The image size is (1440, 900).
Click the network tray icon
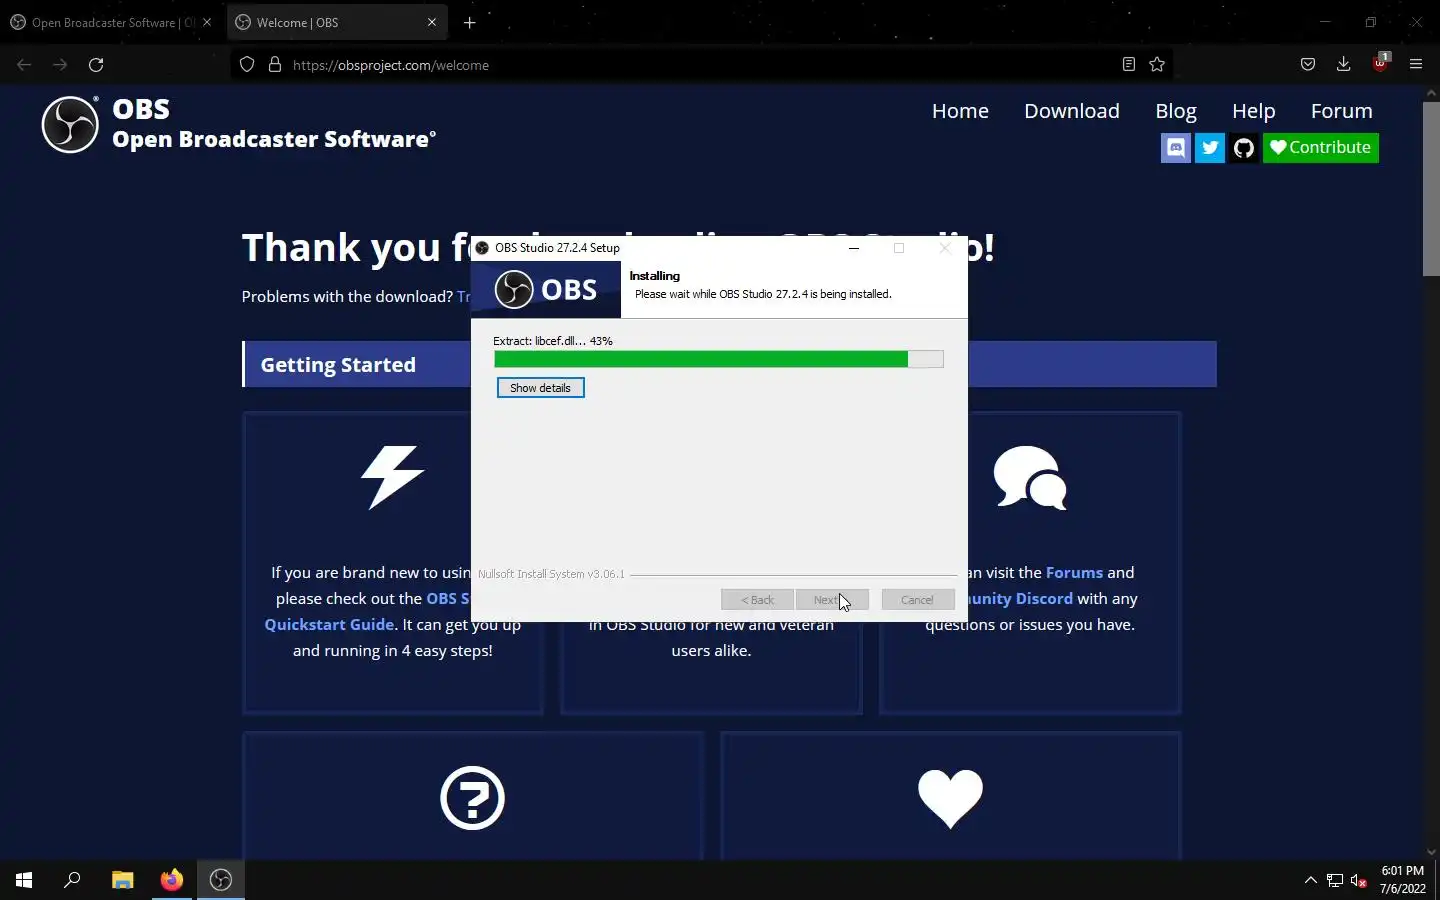click(1335, 880)
